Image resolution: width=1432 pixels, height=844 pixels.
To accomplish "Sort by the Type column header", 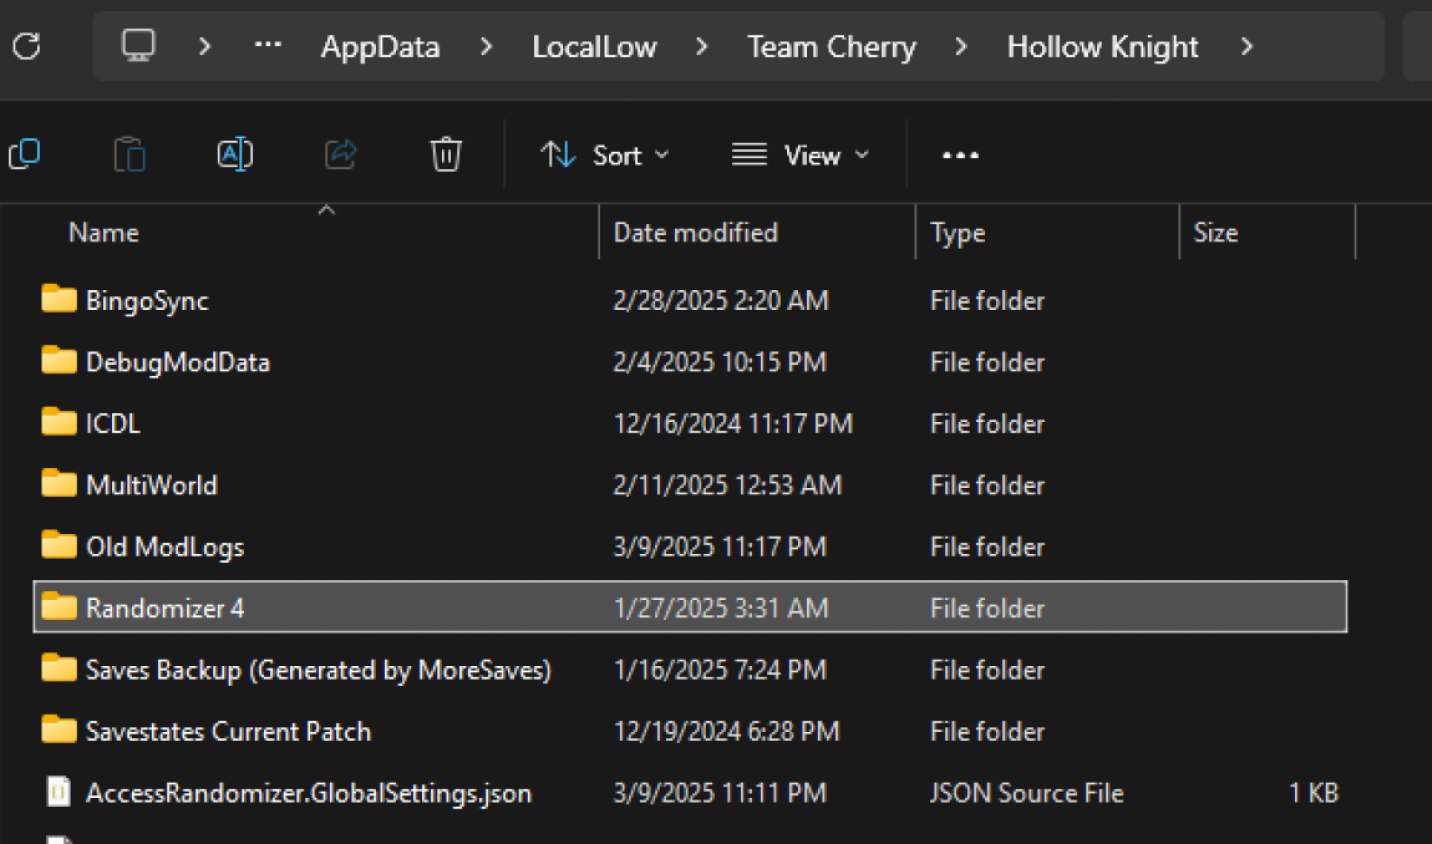I will (957, 233).
